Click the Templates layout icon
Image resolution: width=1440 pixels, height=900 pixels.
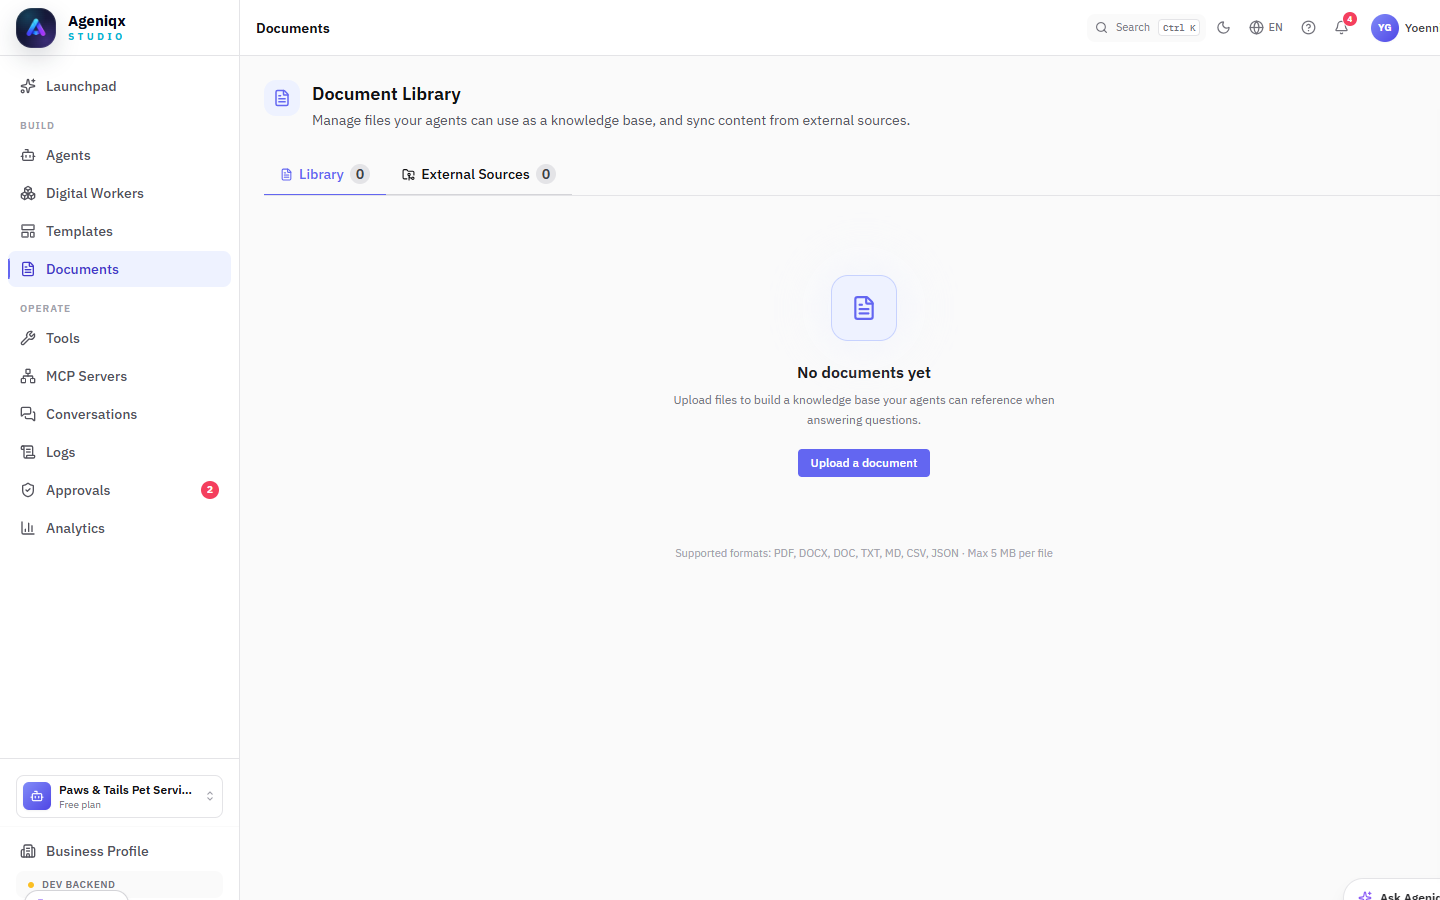pos(28,231)
